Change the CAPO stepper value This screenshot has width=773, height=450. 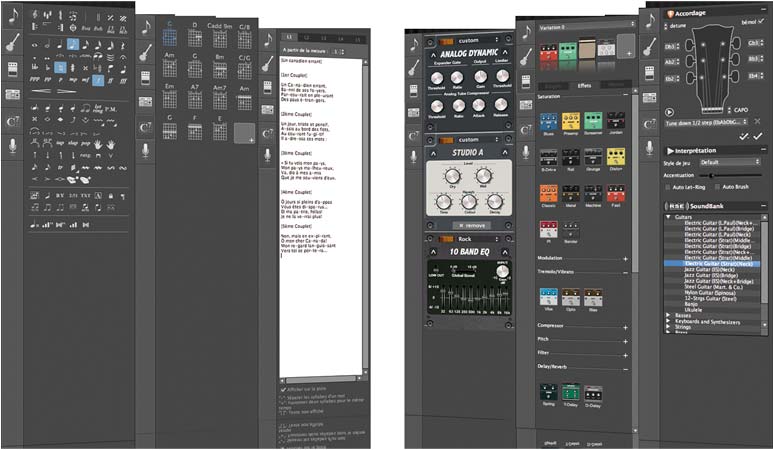[x=729, y=110]
